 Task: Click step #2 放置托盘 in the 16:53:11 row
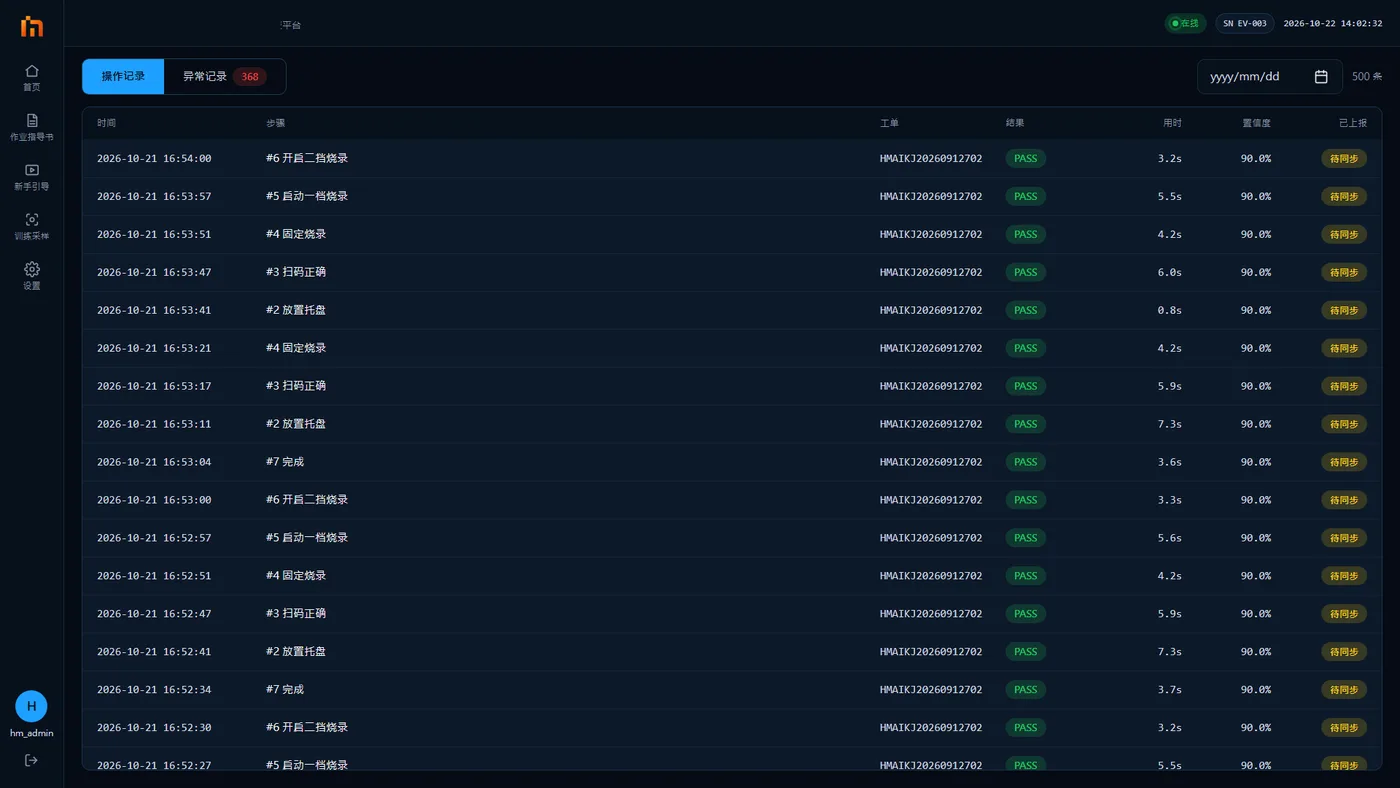(x=296, y=424)
